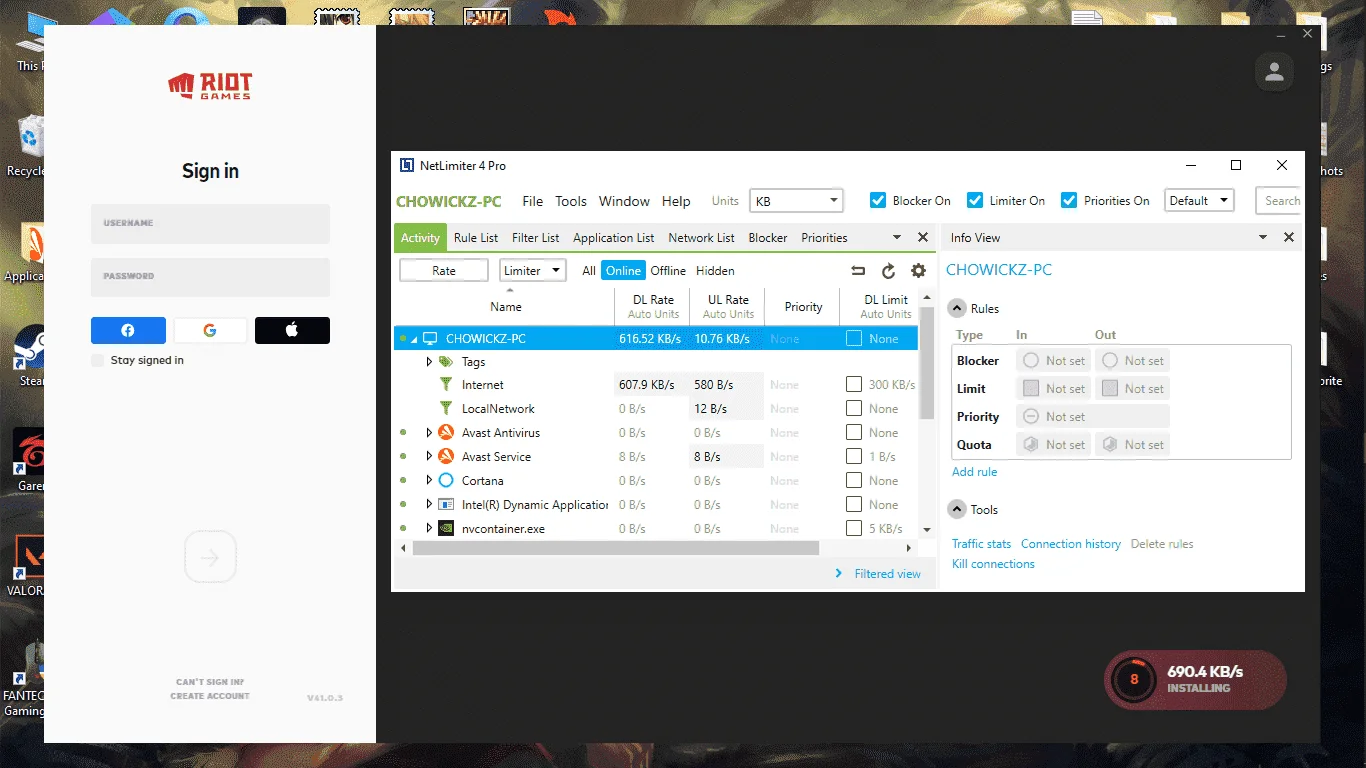Open activity list settings gear
Screen dimensions: 1366x768
(918, 271)
